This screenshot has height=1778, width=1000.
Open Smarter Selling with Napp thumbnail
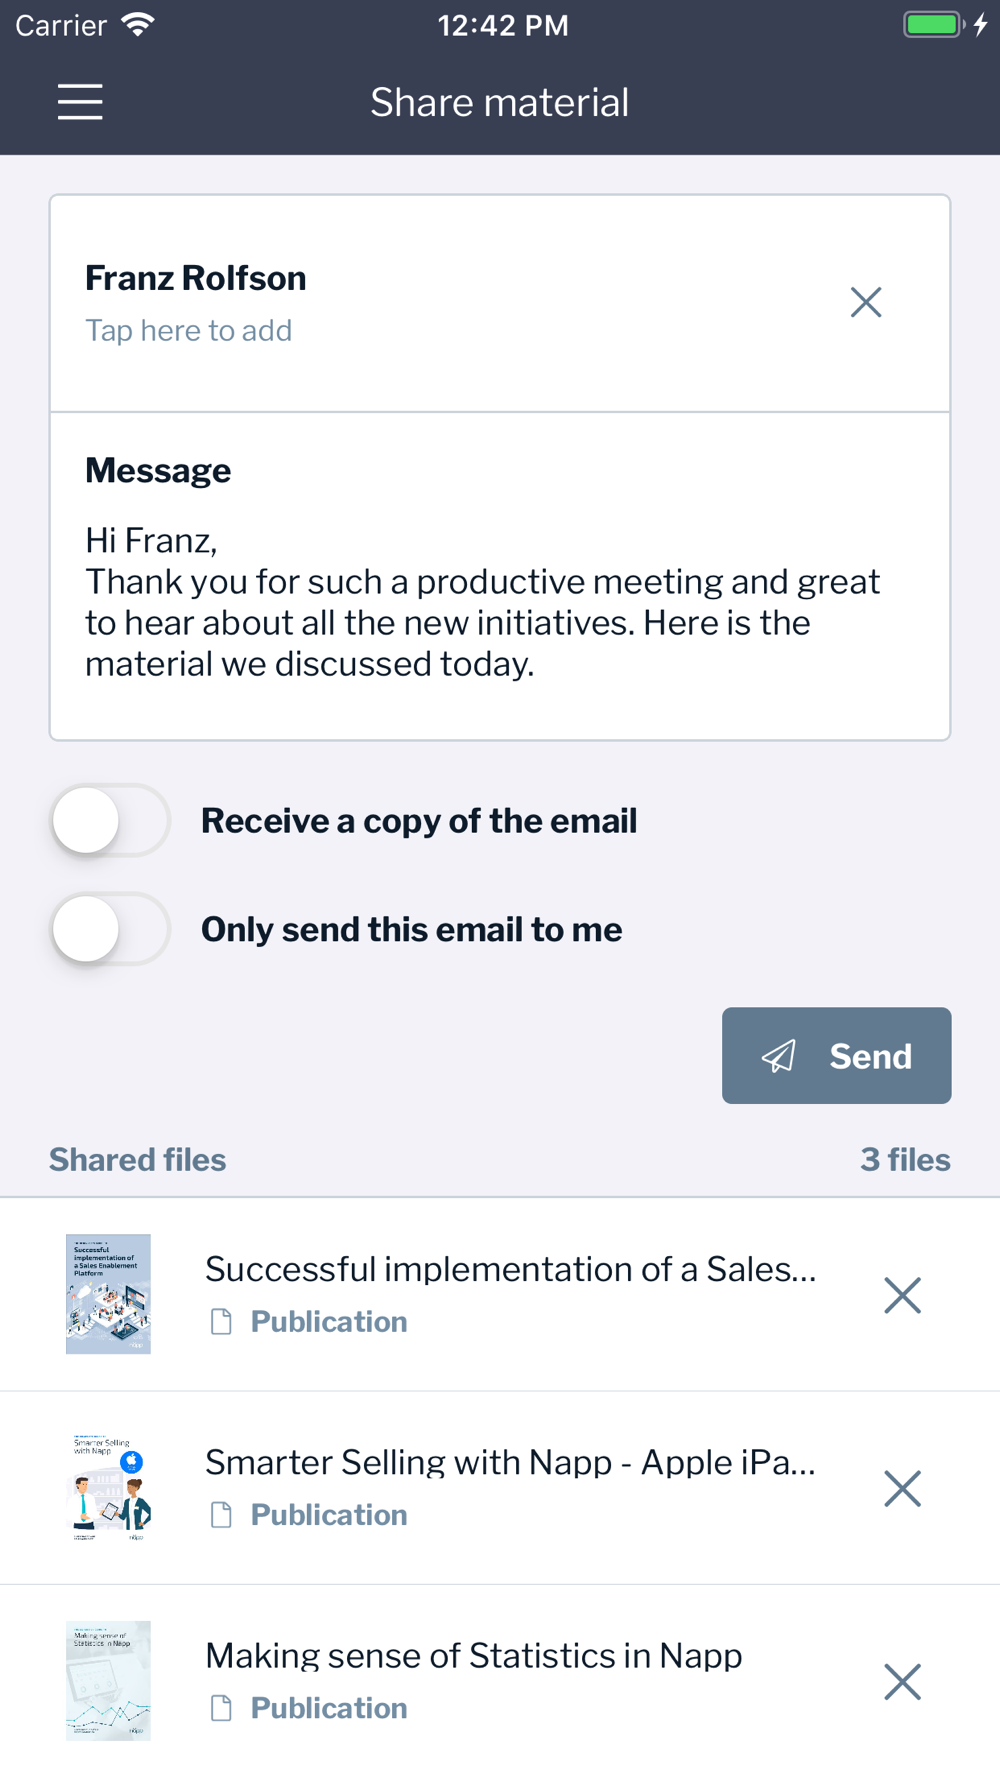(108, 1488)
